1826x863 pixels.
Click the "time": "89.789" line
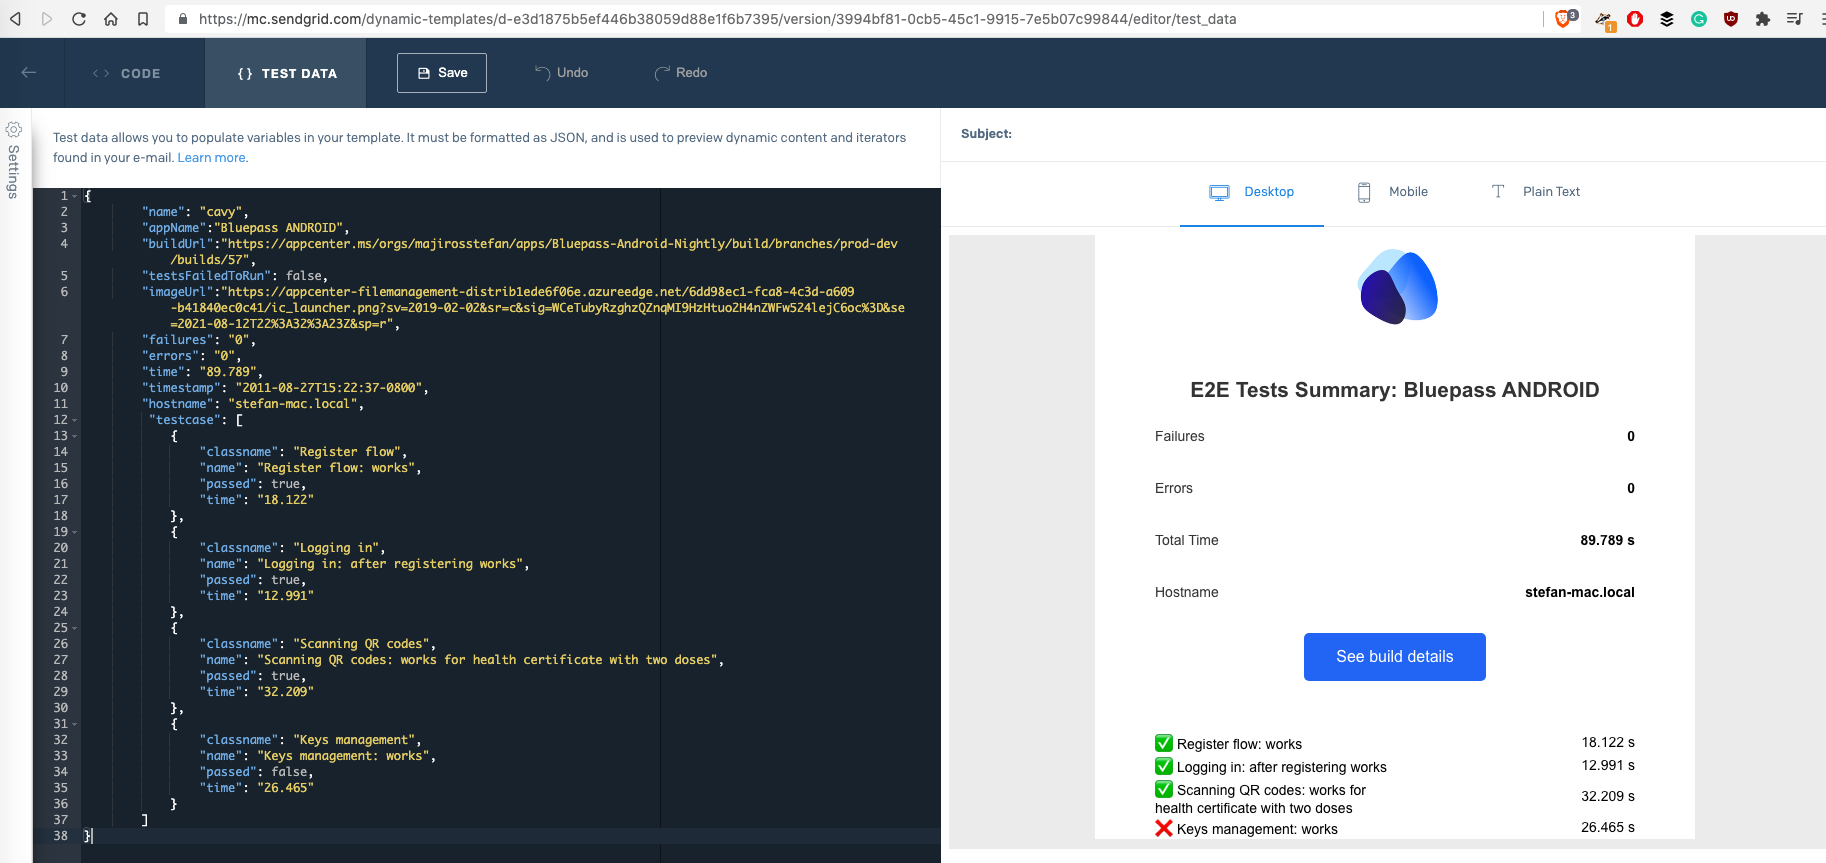pyautogui.click(x=202, y=372)
